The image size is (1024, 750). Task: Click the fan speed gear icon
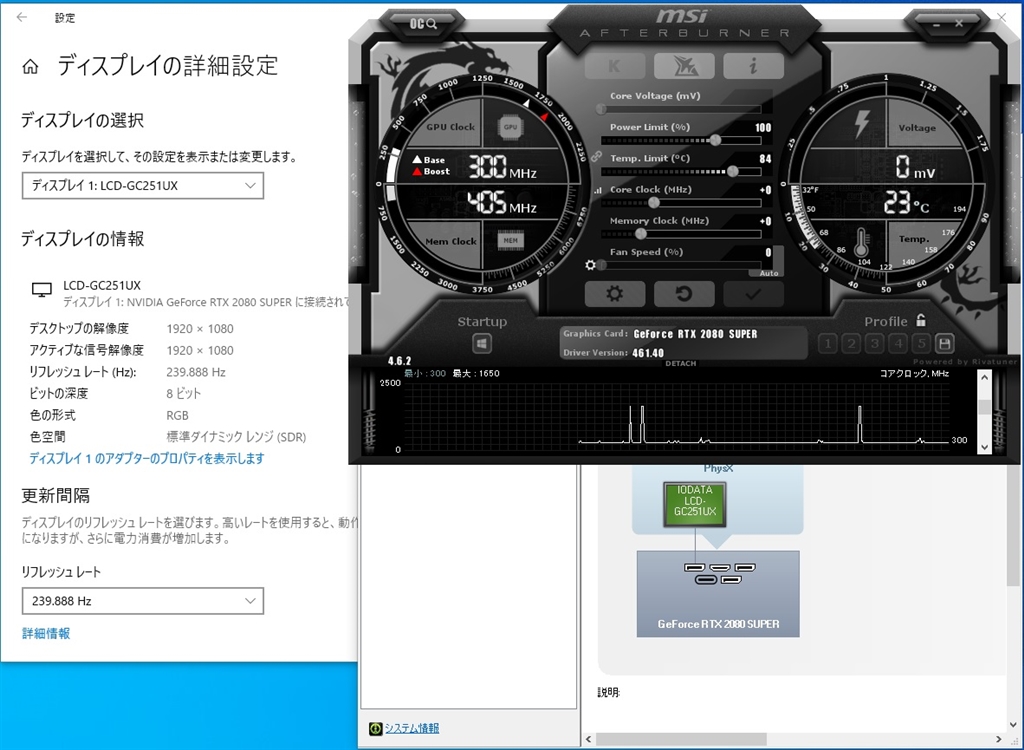(590, 265)
